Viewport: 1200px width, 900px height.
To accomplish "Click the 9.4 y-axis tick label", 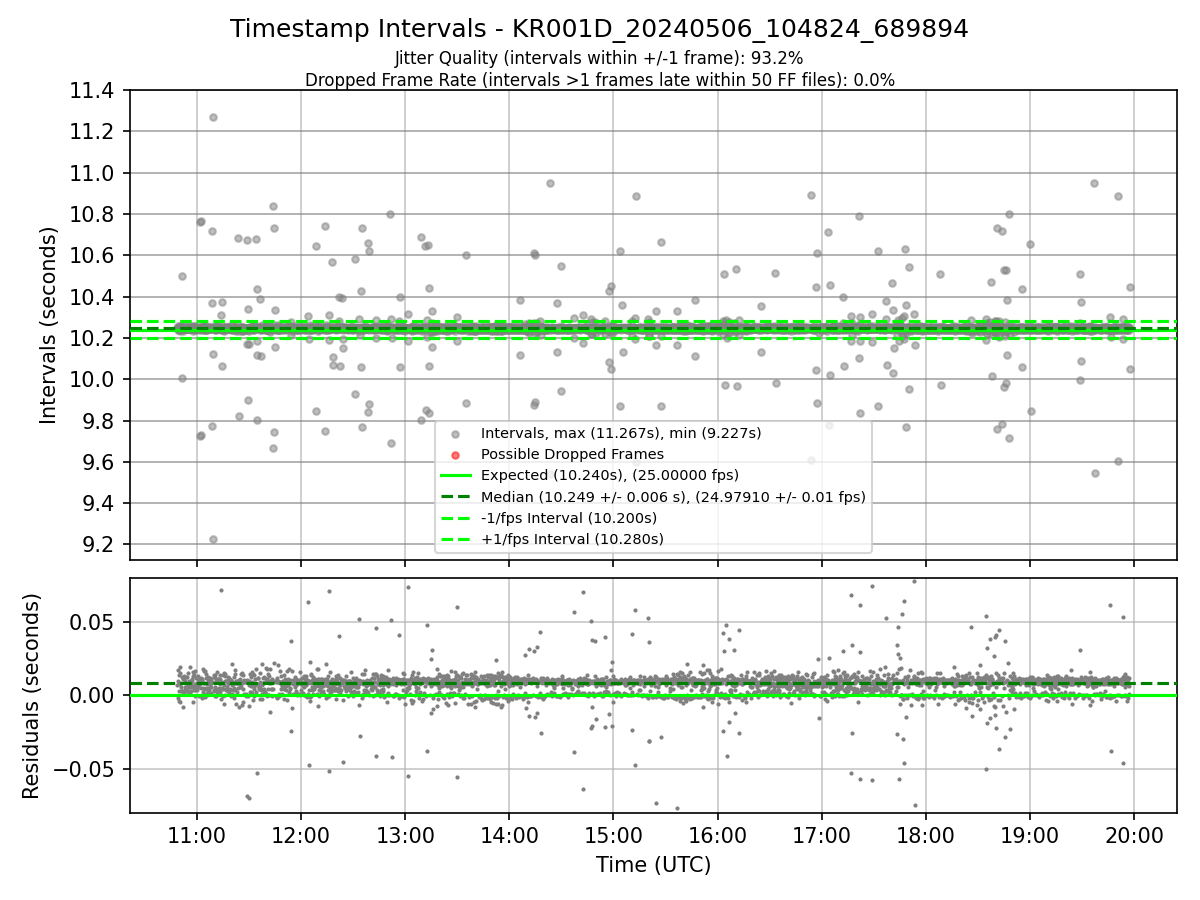I will 100,504.
